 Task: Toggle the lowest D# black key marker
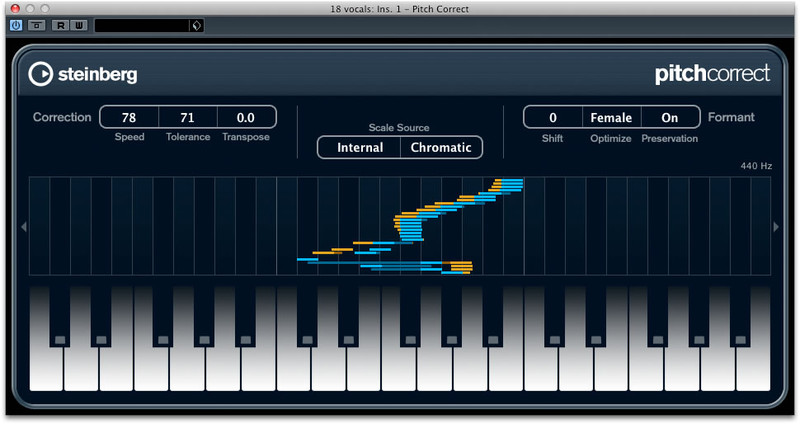[102, 340]
